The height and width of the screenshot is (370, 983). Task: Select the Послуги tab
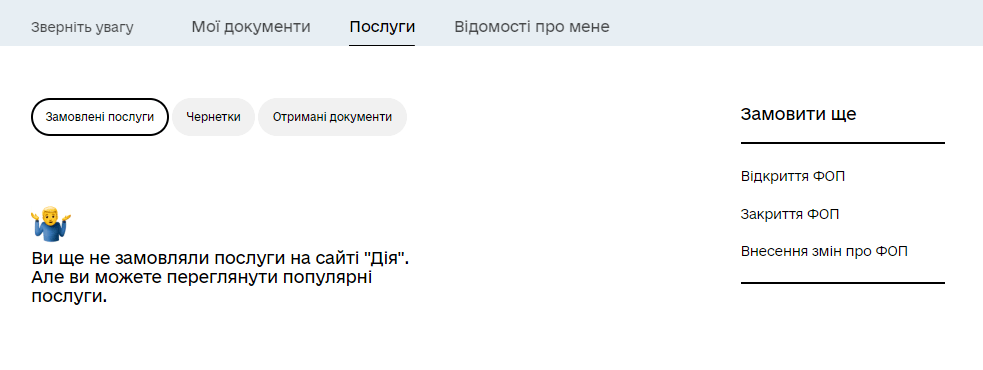point(382,27)
